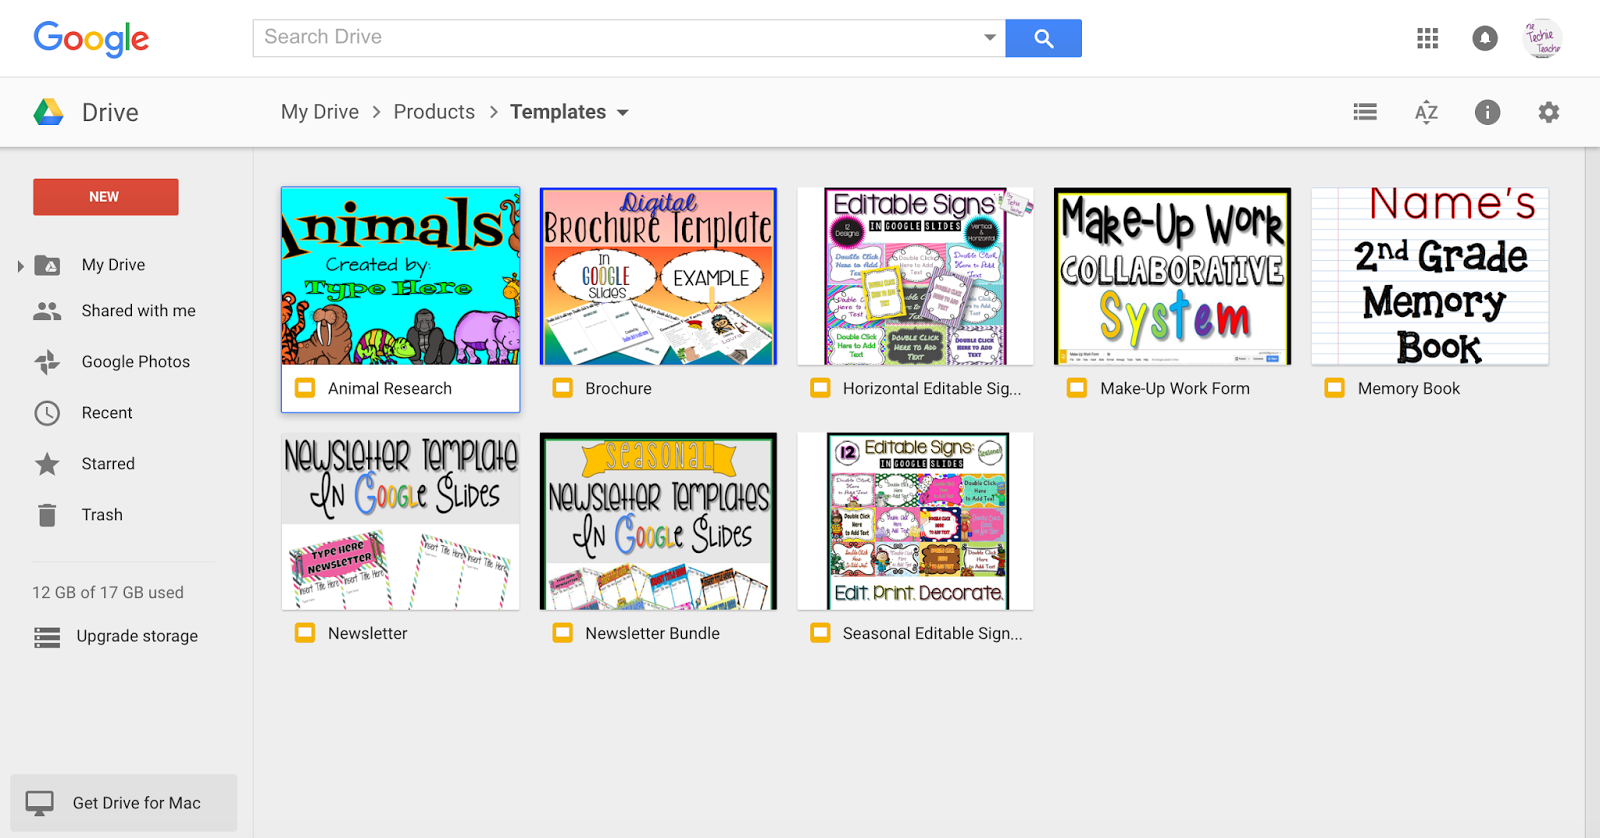Viewport: 1600px width, 838px height.
Task: Open the AZ sort options
Action: (1426, 112)
